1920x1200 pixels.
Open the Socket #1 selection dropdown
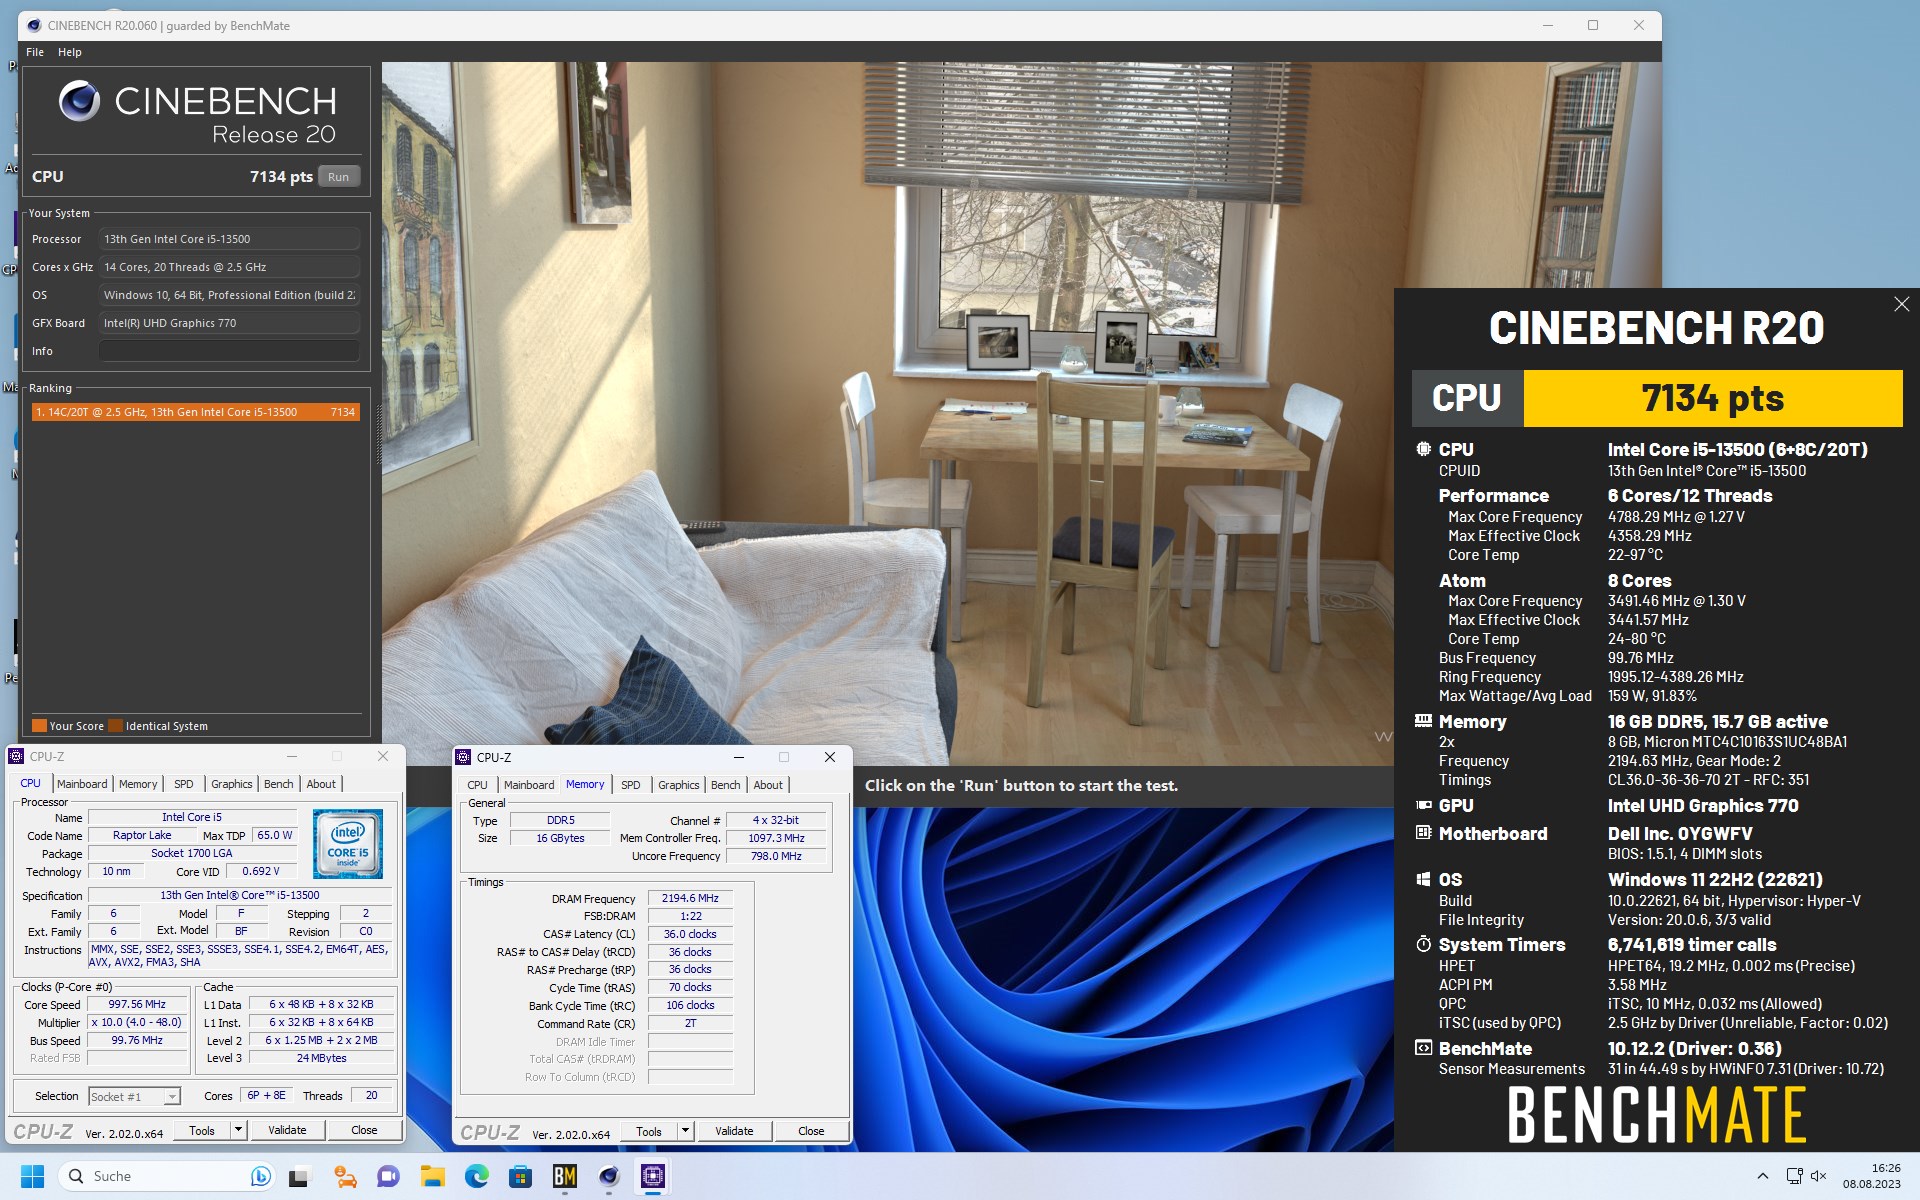171,1097
